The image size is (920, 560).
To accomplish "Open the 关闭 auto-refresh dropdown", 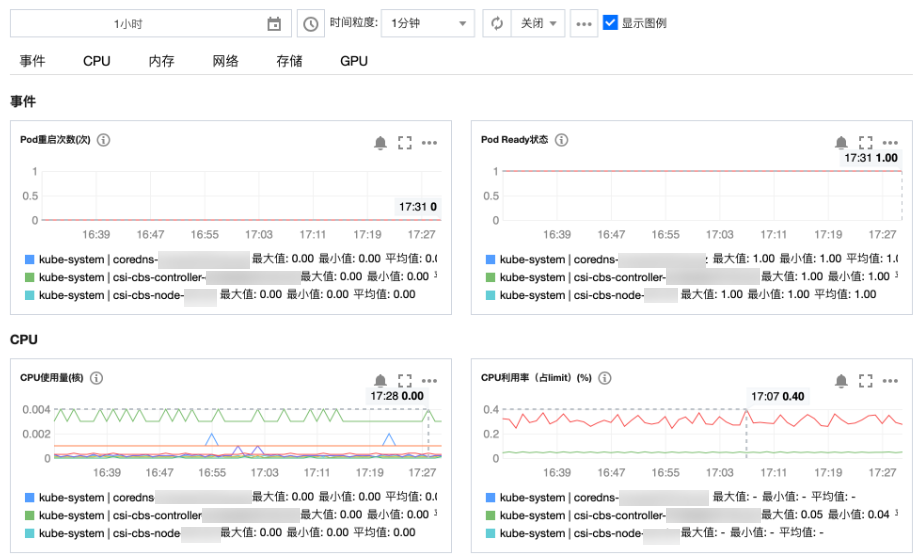I will pos(538,23).
